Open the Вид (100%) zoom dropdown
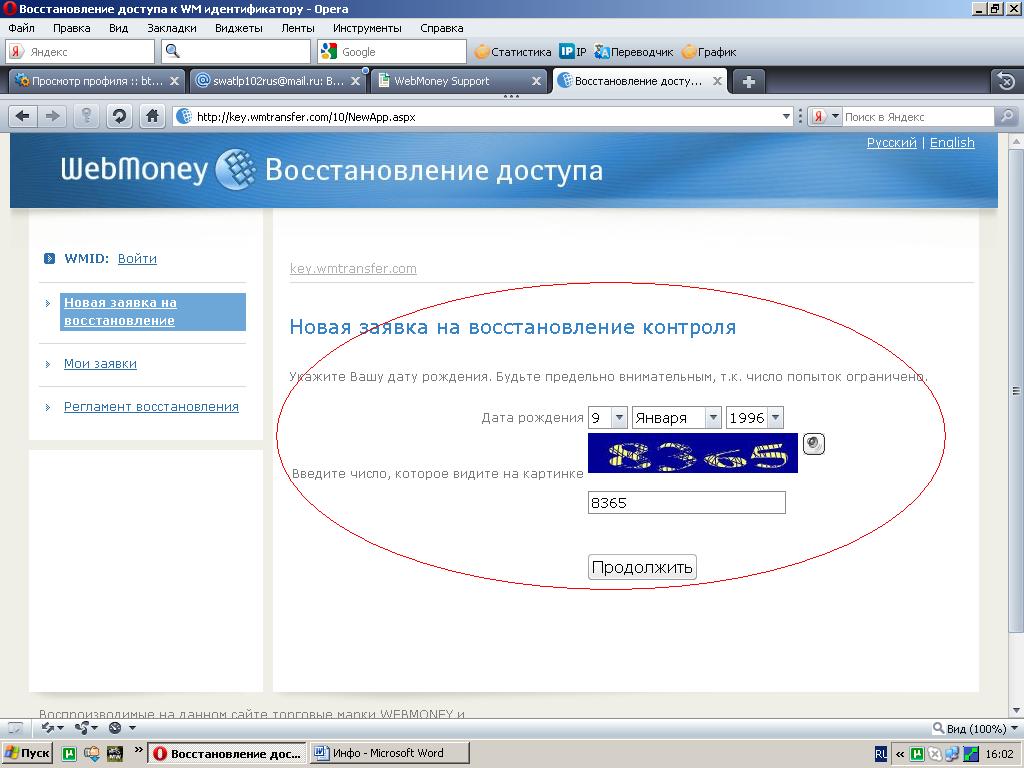Image resolution: width=1024 pixels, height=768 pixels. tap(975, 728)
